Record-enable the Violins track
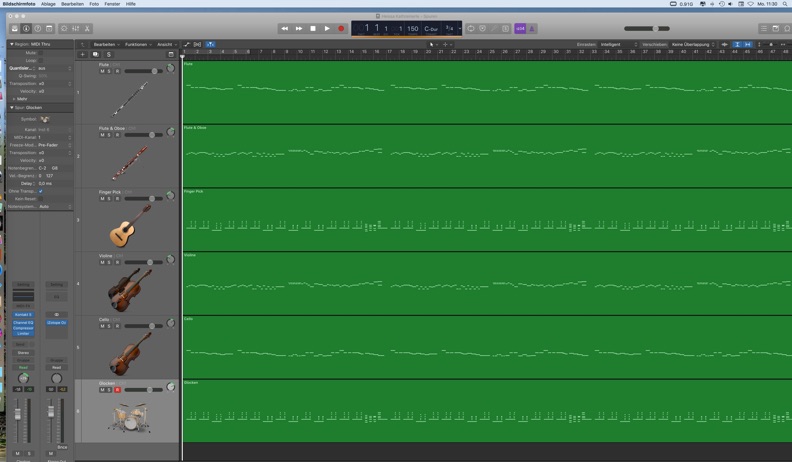The image size is (792, 462). point(117,263)
